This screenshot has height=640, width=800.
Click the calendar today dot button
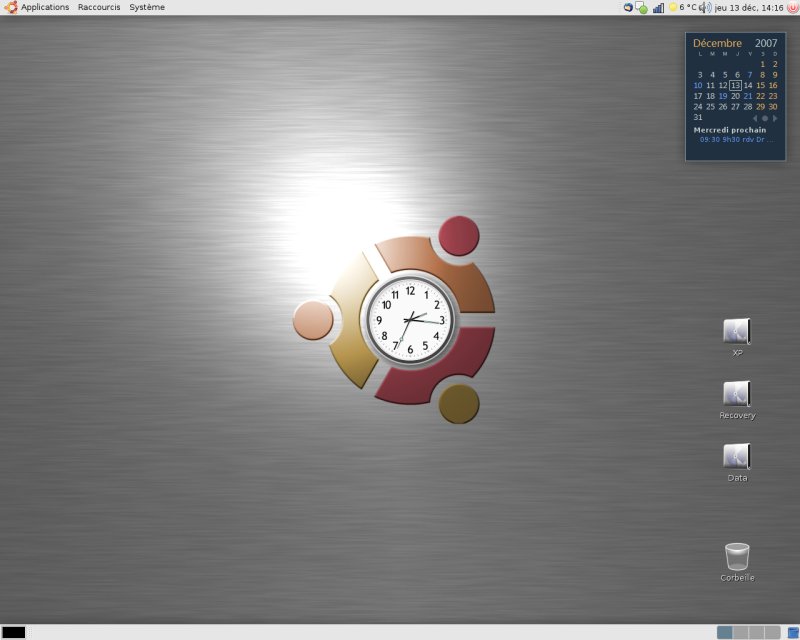pyautogui.click(x=765, y=118)
